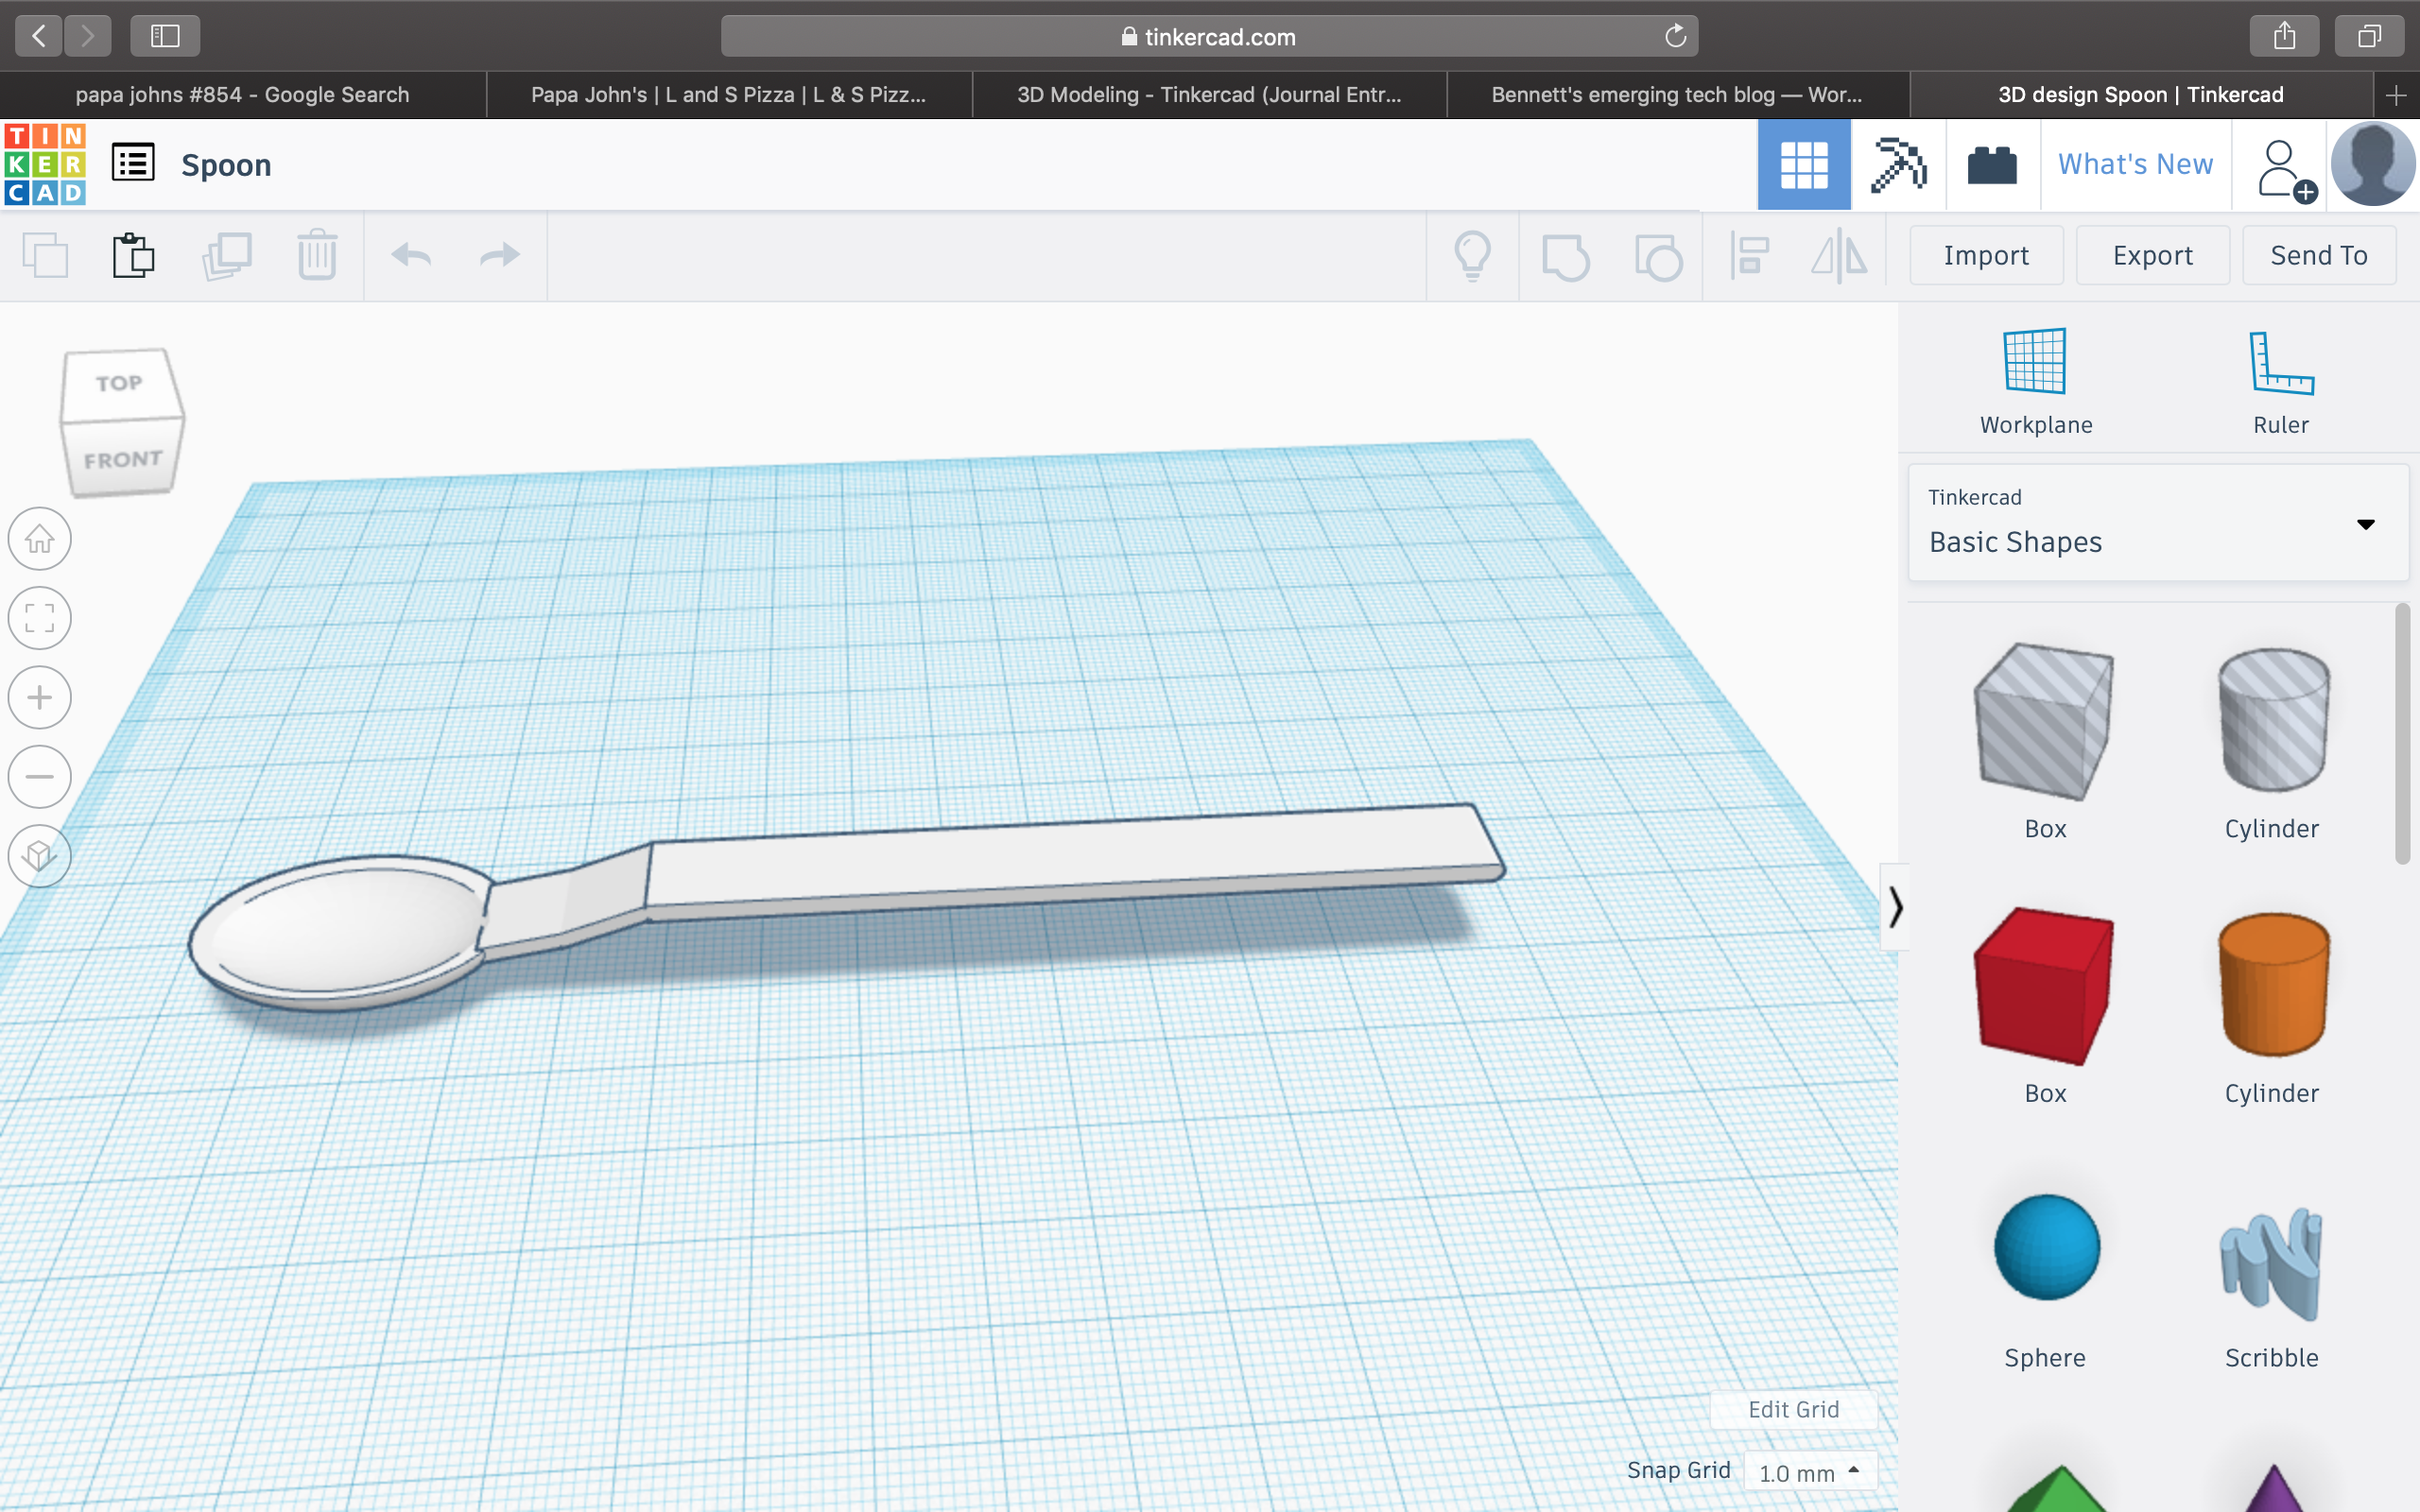The image size is (2420, 1512).
Task: Collapse the shapes panel chevron
Action: tap(1895, 907)
